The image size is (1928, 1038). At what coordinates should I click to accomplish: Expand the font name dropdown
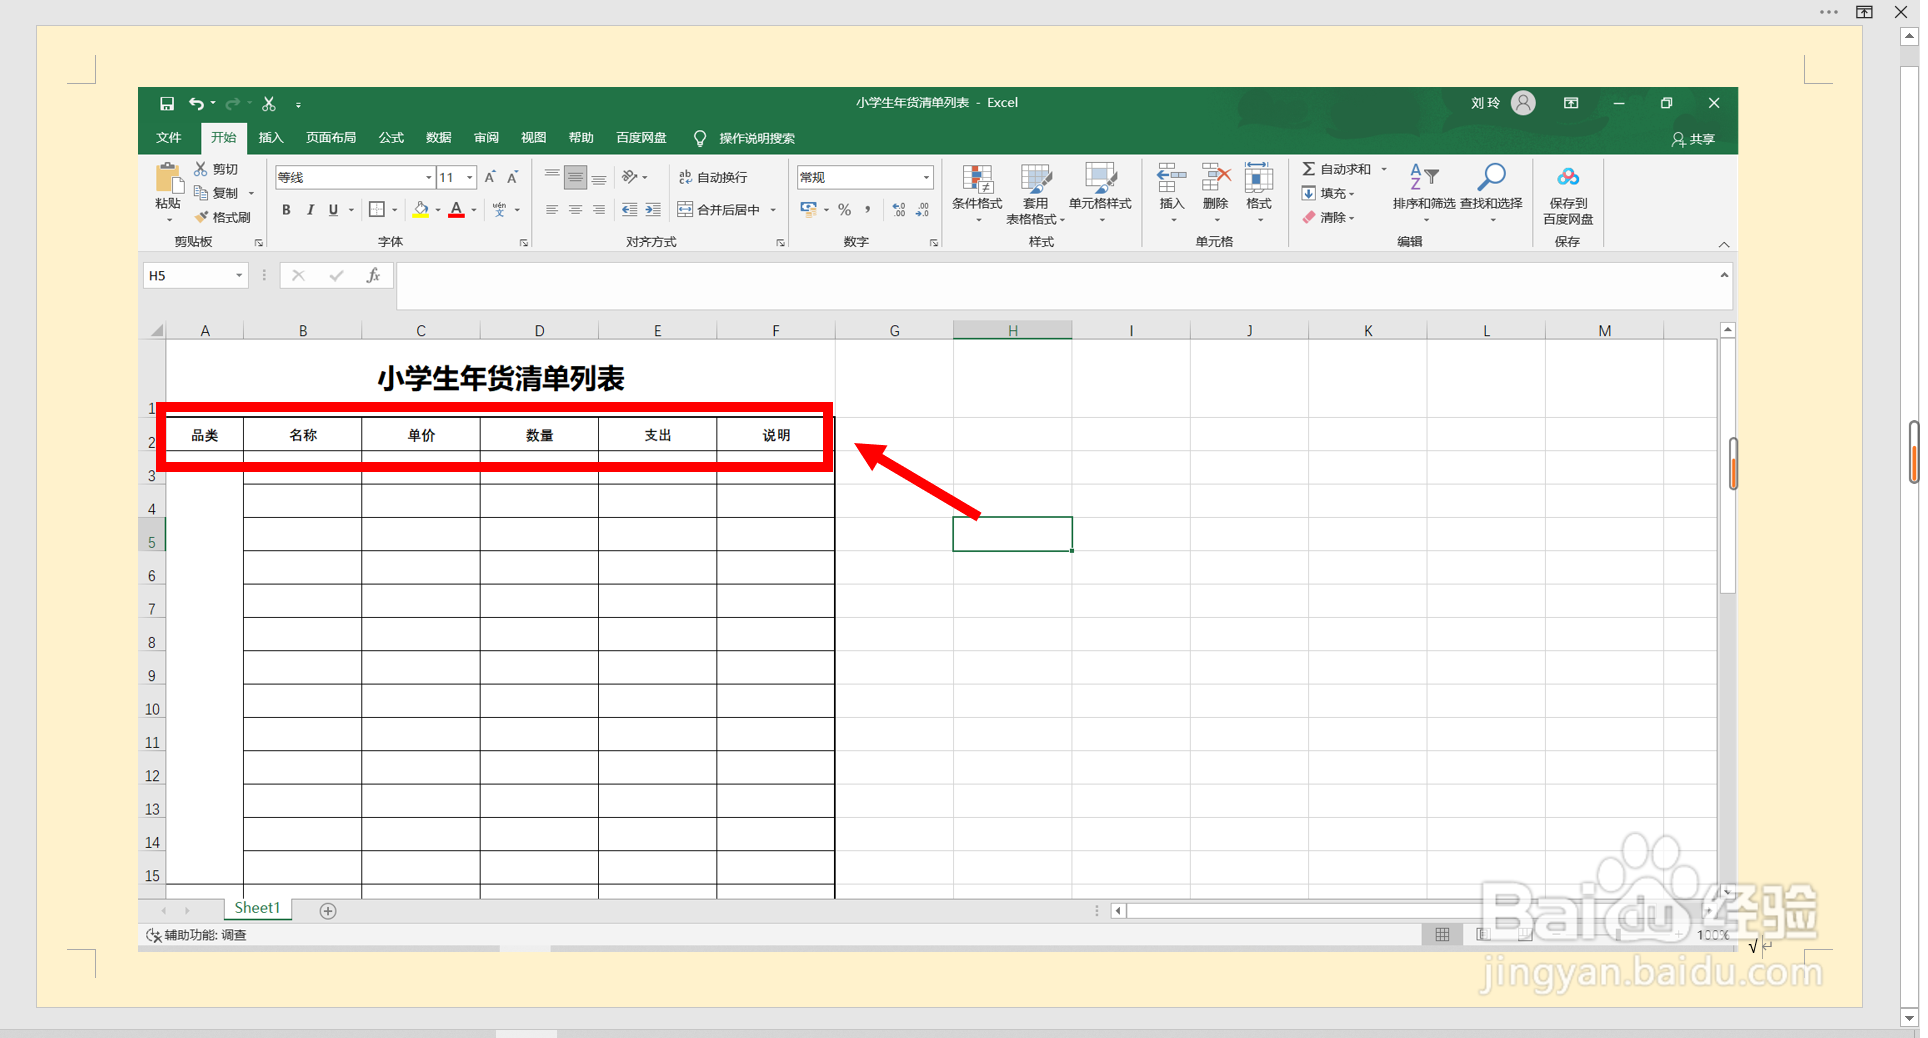tap(429, 178)
